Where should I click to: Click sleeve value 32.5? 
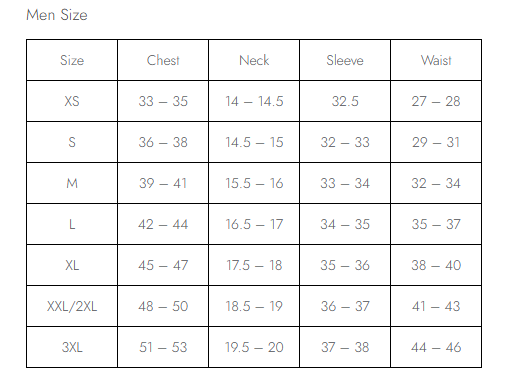pos(345,101)
